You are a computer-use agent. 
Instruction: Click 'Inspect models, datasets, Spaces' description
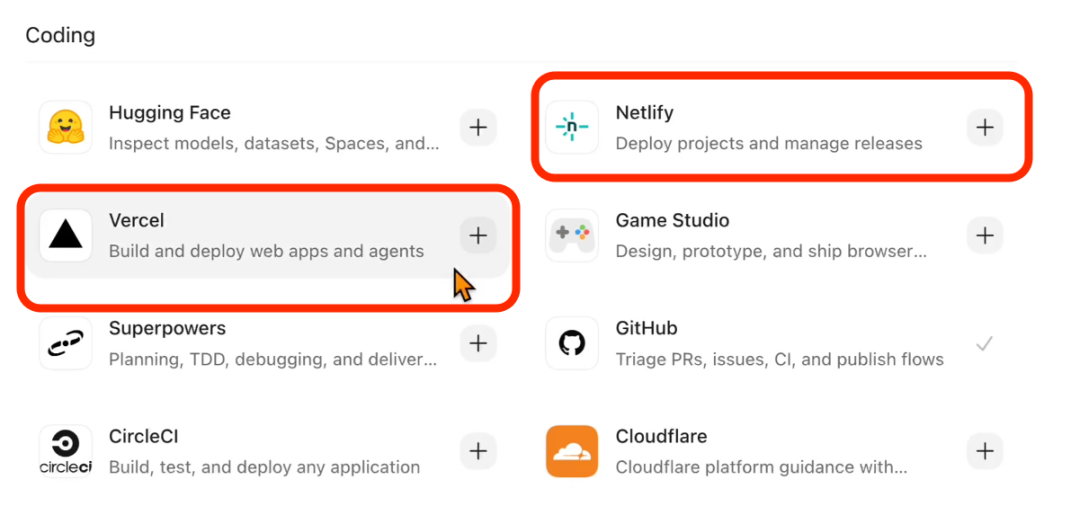click(274, 144)
